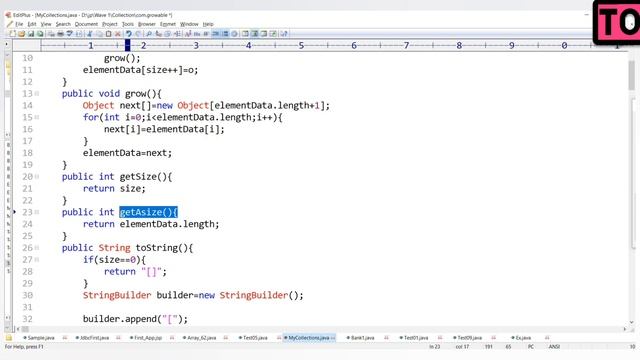Click line number 24 in the gutter
Image resolution: width=640 pixels, height=360 pixels.
pyautogui.click(x=27, y=224)
